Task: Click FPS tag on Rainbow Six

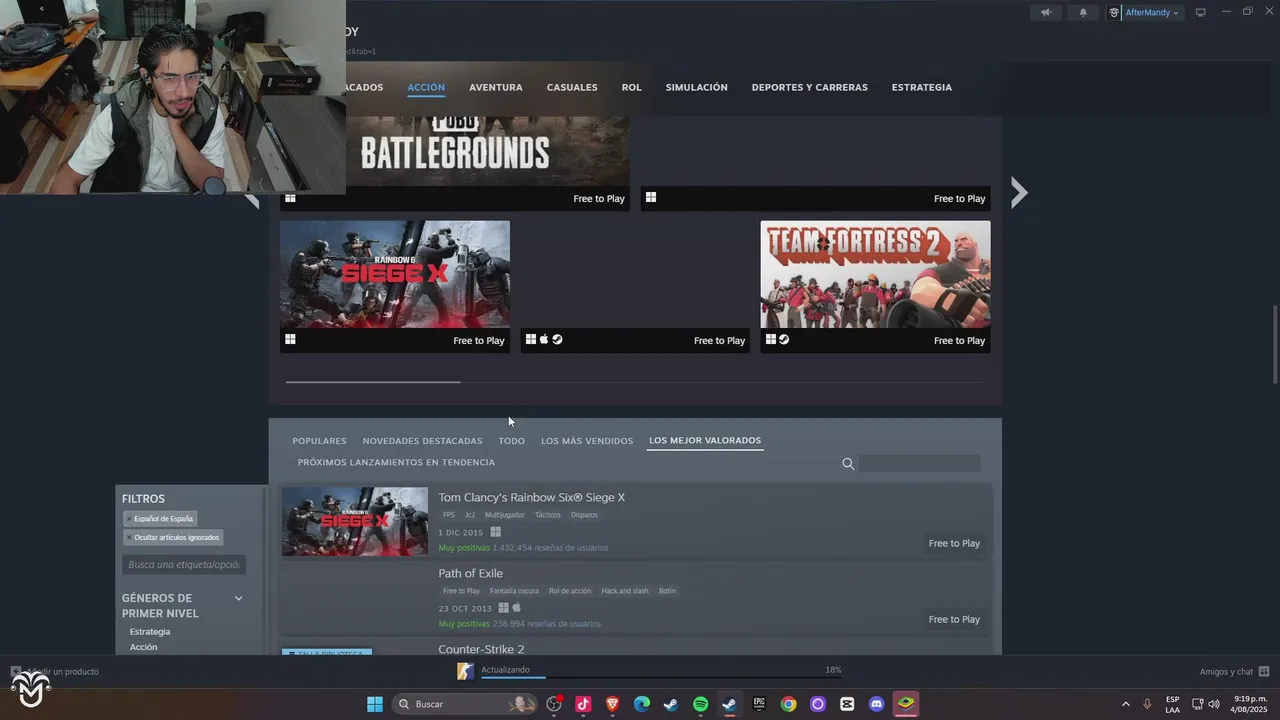Action: (449, 515)
